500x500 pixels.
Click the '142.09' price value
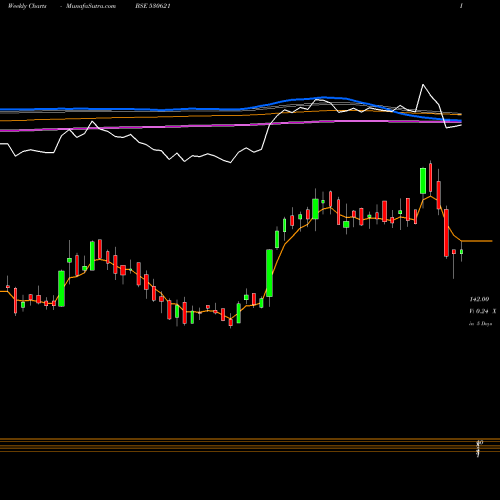coord(479,299)
